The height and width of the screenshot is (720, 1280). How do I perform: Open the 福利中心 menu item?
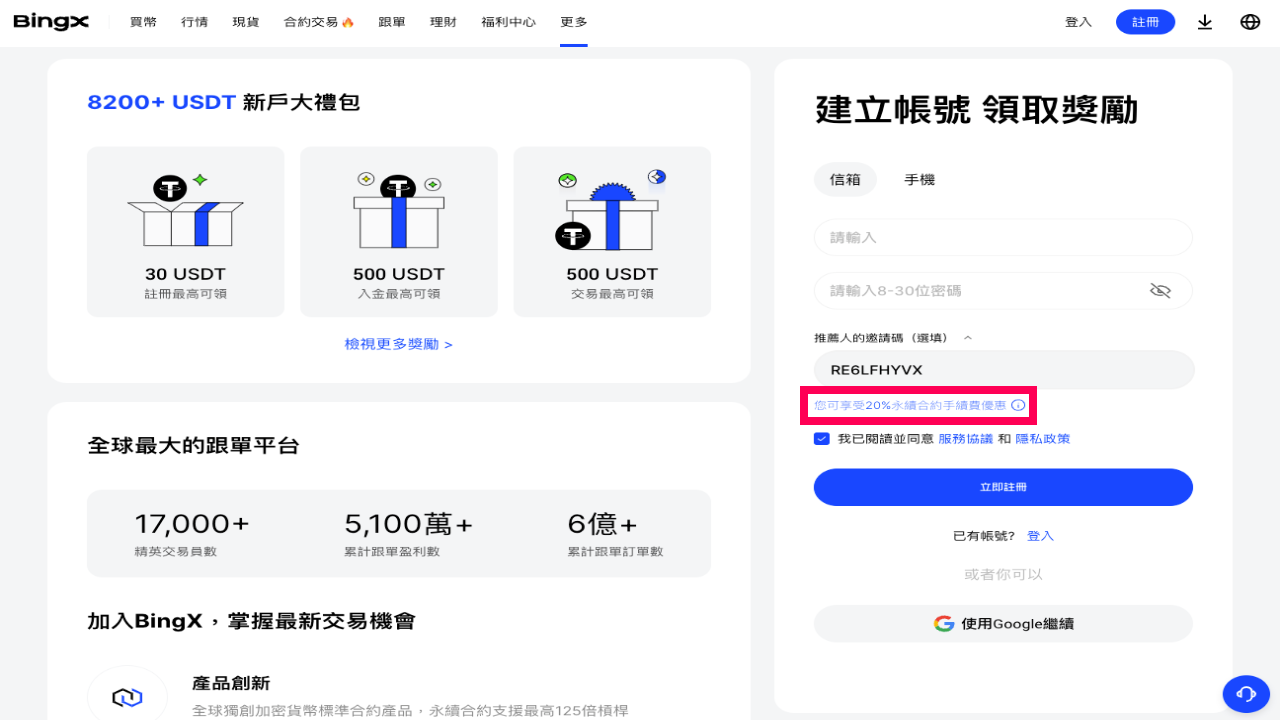508,21
